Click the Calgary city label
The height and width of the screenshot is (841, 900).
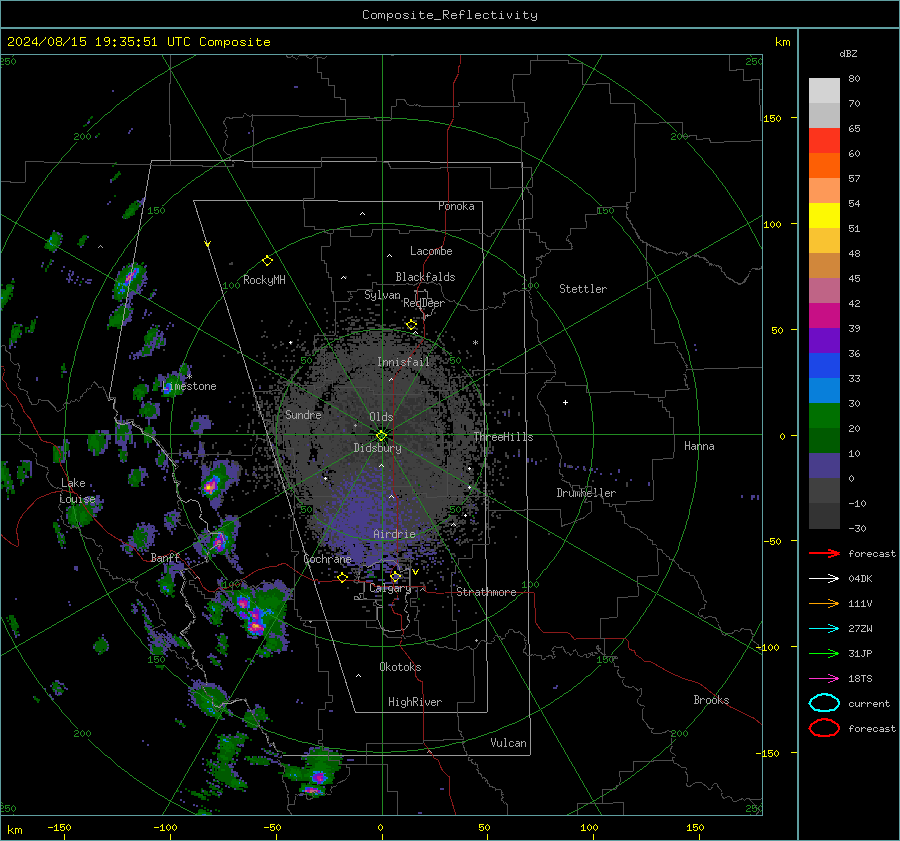click(390, 588)
